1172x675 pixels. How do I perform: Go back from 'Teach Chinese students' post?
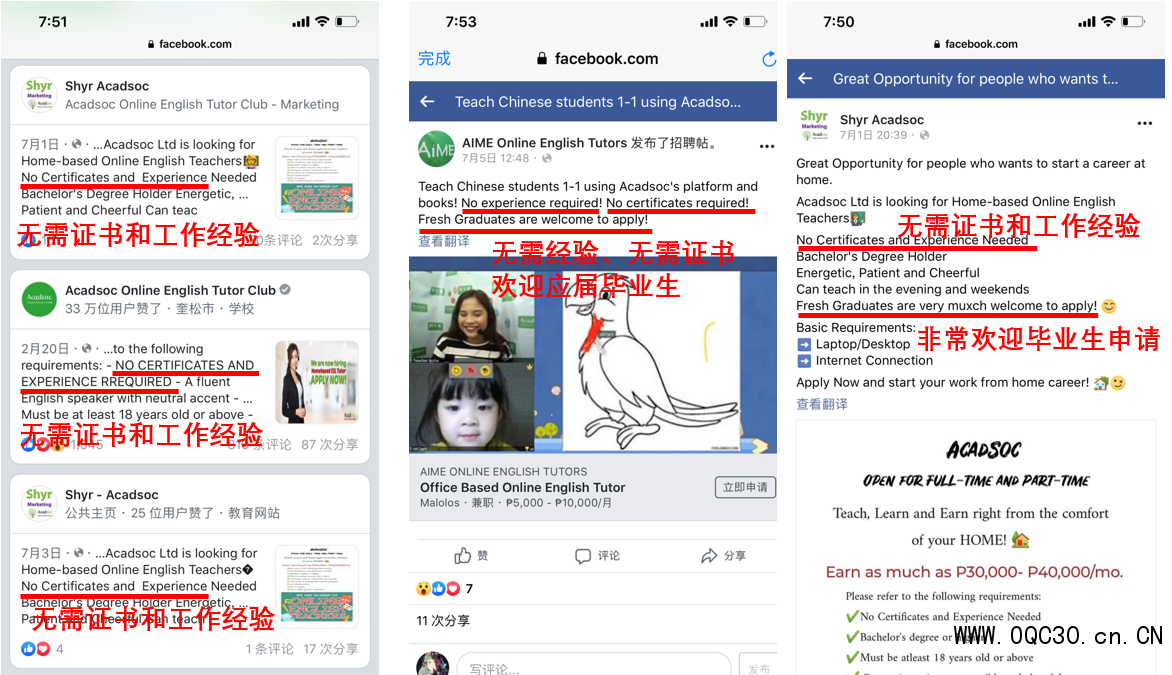(x=428, y=102)
